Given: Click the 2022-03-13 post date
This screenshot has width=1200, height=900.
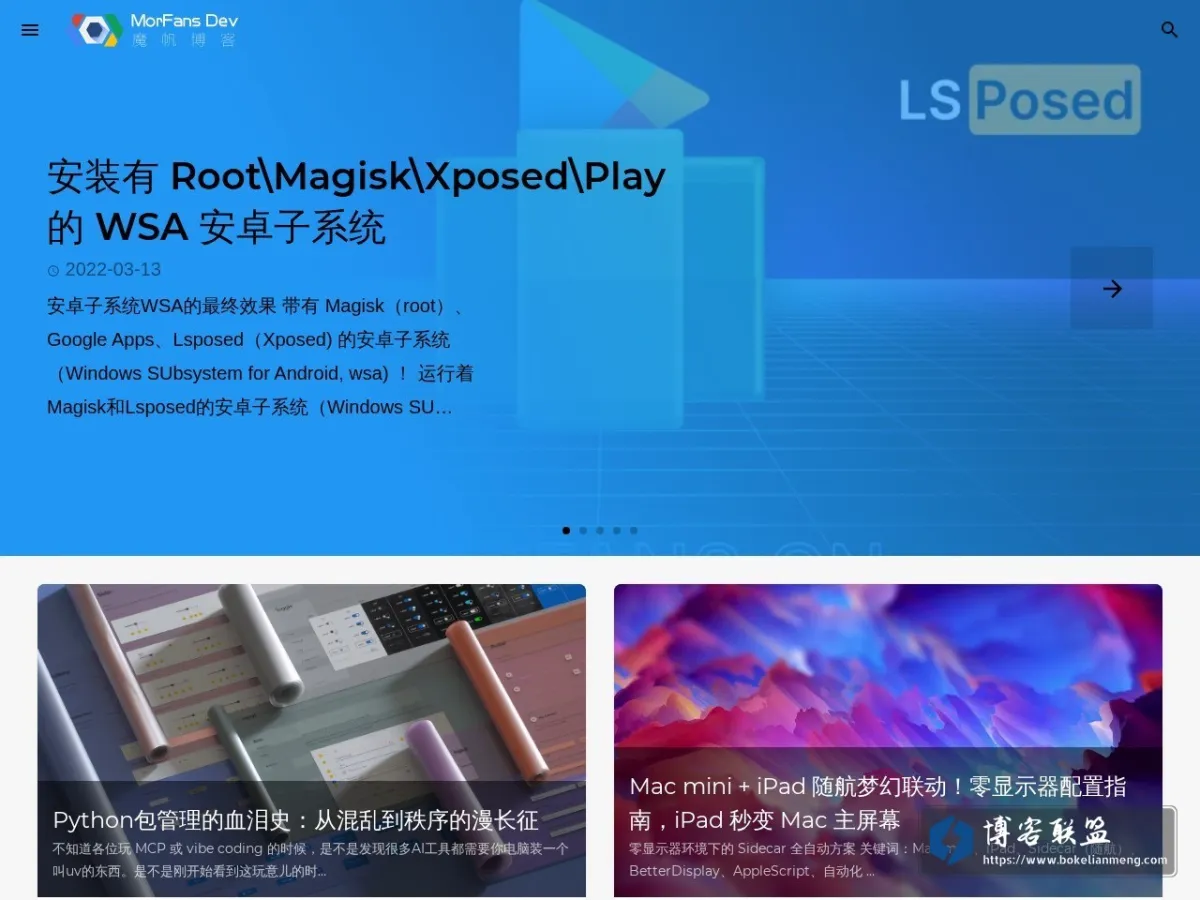Looking at the screenshot, I should [104, 270].
